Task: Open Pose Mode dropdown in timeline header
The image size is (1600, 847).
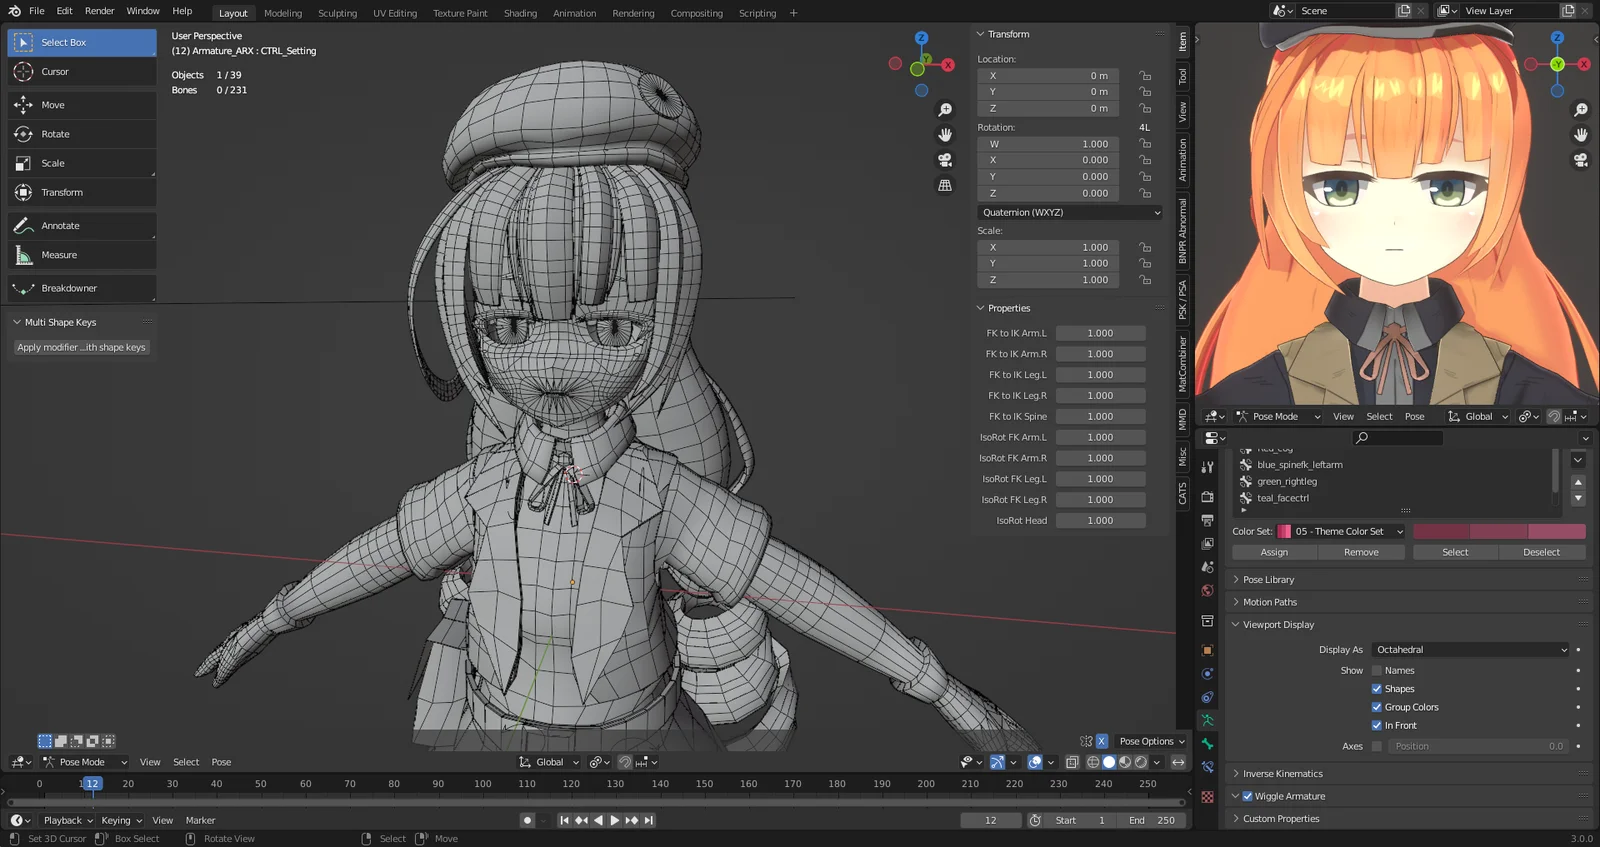Action: tap(85, 762)
